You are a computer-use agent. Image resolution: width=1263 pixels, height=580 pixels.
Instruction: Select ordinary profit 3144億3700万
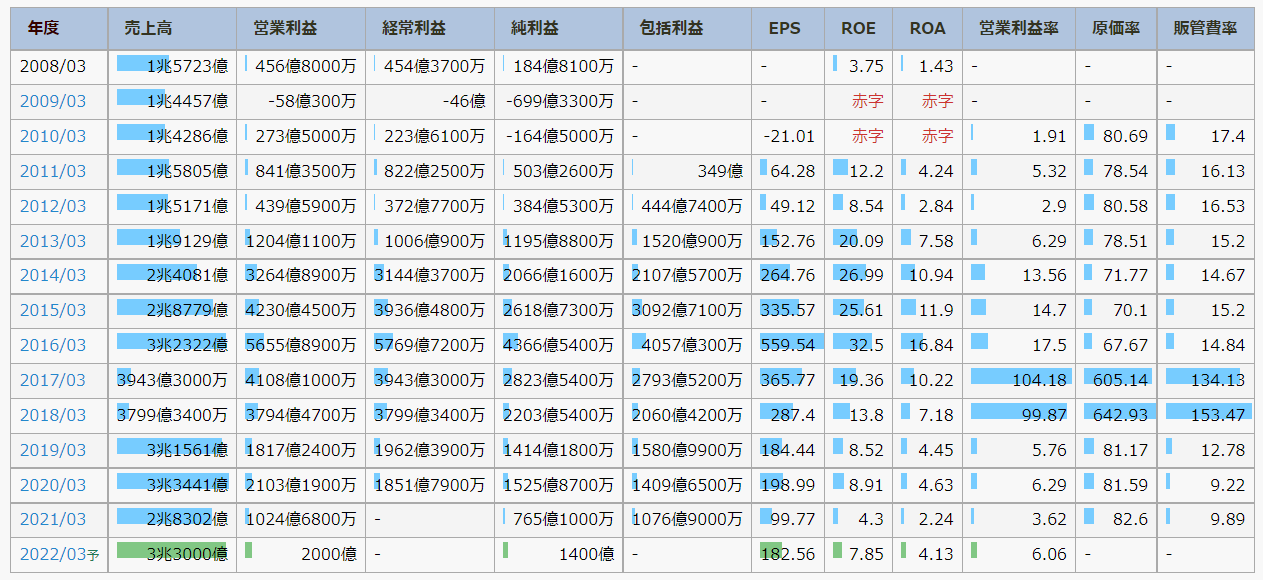[430, 276]
